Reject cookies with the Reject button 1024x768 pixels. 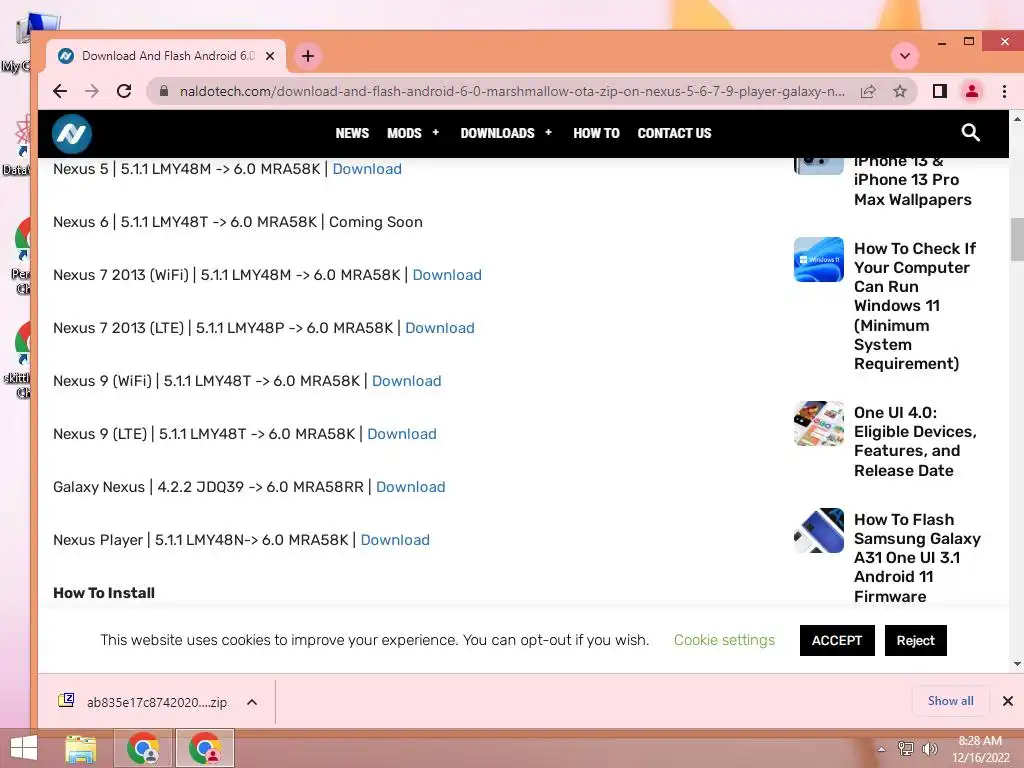(x=916, y=641)
